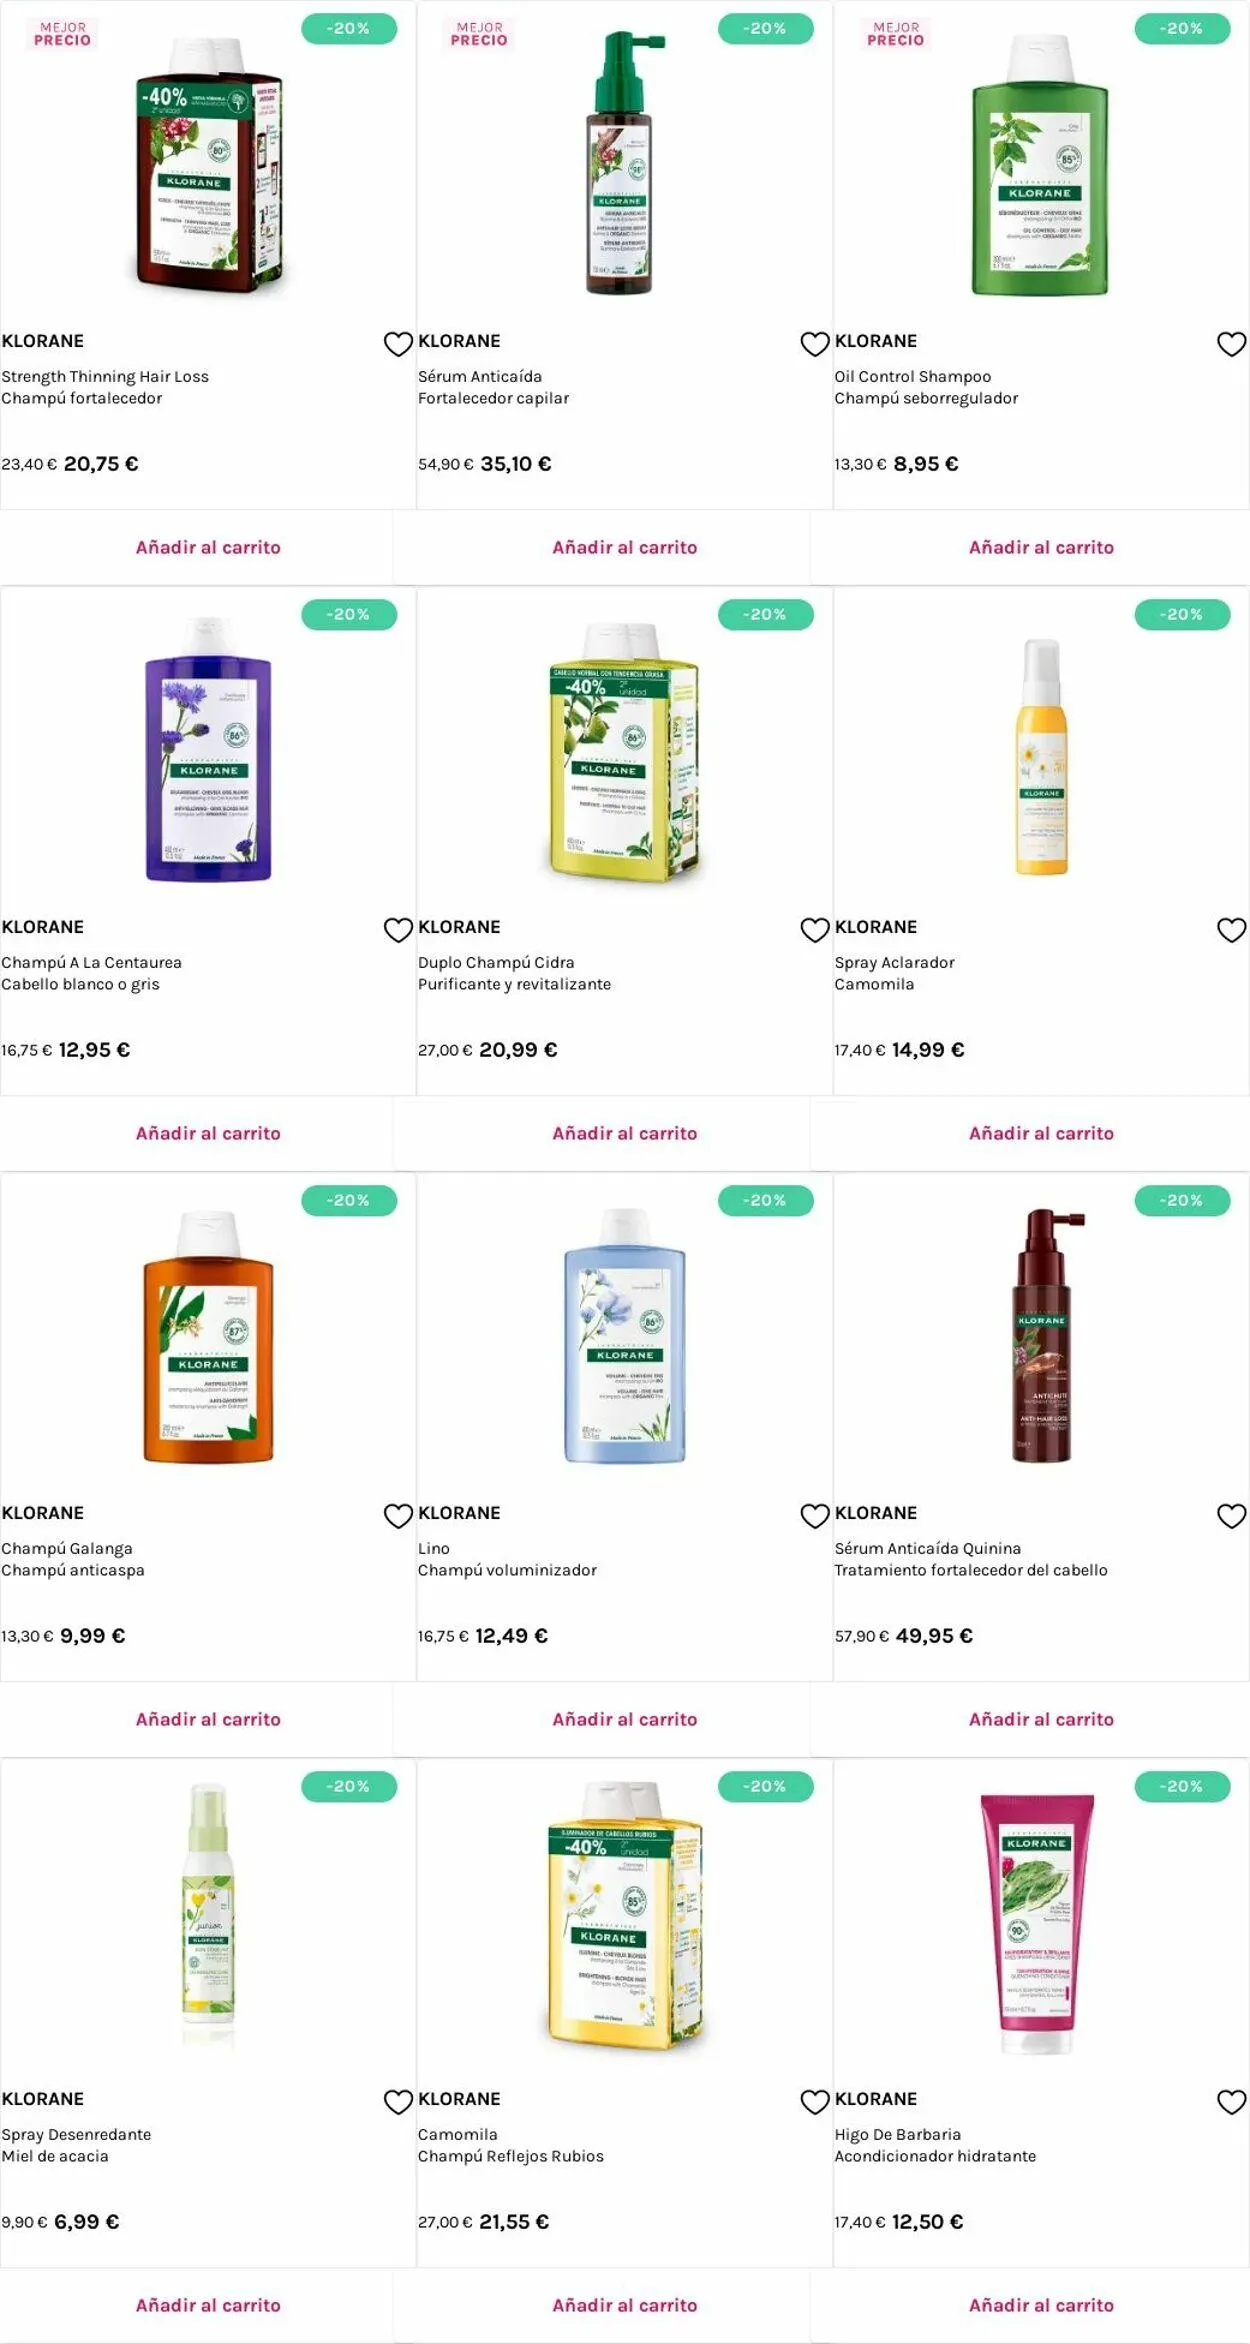Screen dimensions: 1250x2344
Task: Heart the Spray Aclarador Camomila product
Action: coord(1231,930)
